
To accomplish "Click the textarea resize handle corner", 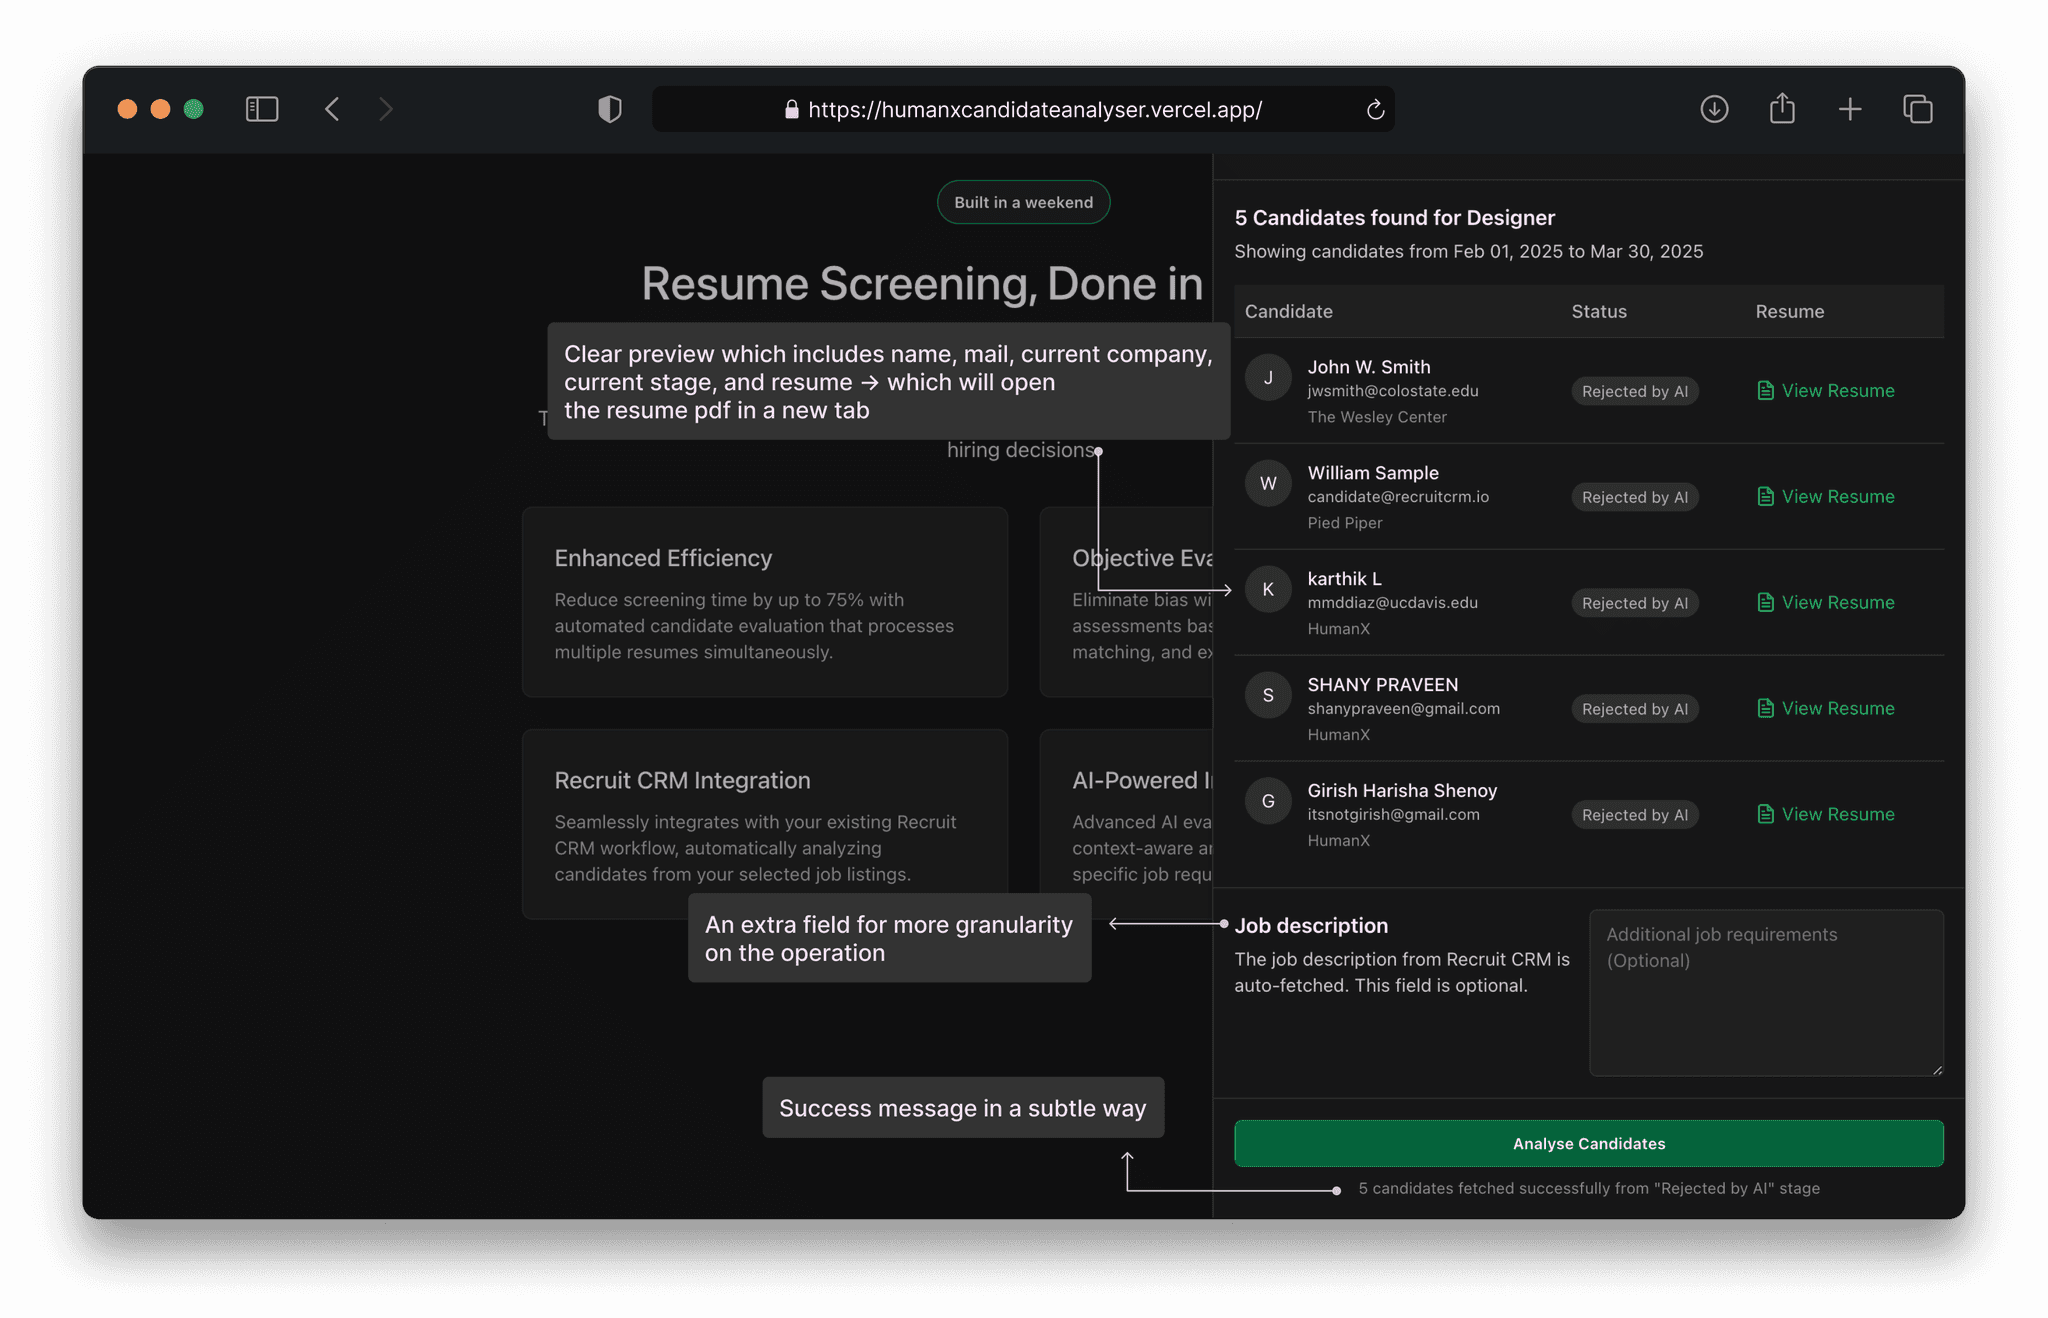I will pos(1937,1070).
